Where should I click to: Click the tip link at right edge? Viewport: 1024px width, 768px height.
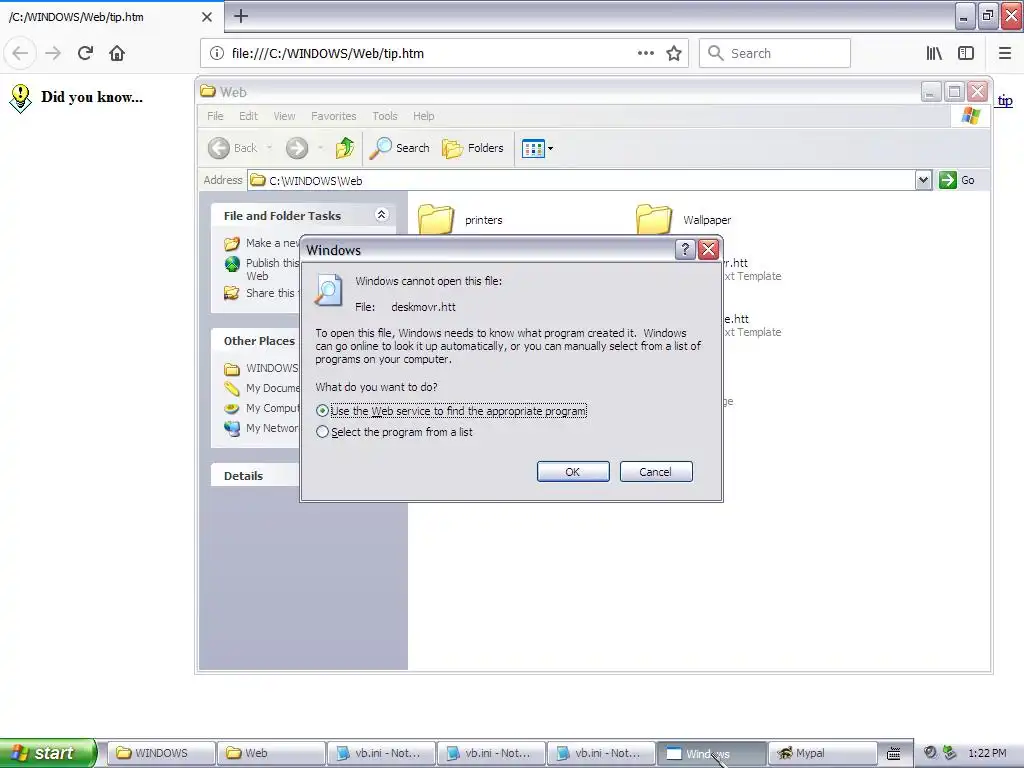pos(1004,100)
